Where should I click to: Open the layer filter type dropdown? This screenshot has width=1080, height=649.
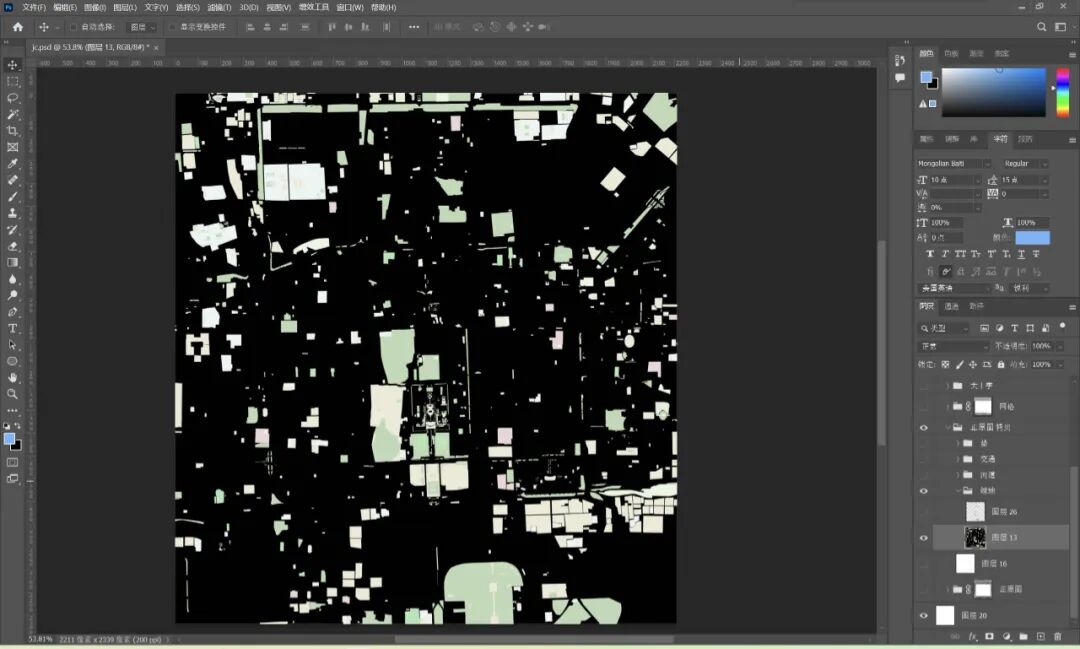pyautogui.click(x=944, y=328)
